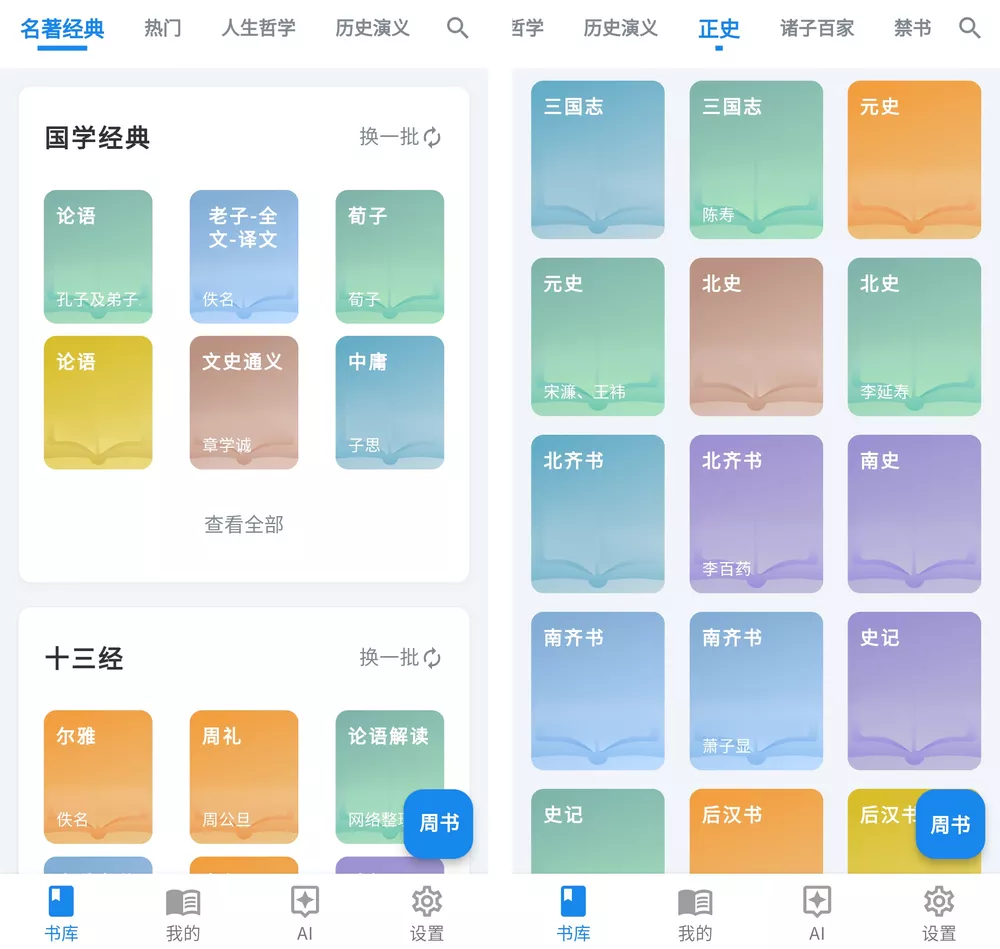Tap the refresh icon next to 国学经典 换一批
Screen dimensions: 1000x949
point(431,138)
